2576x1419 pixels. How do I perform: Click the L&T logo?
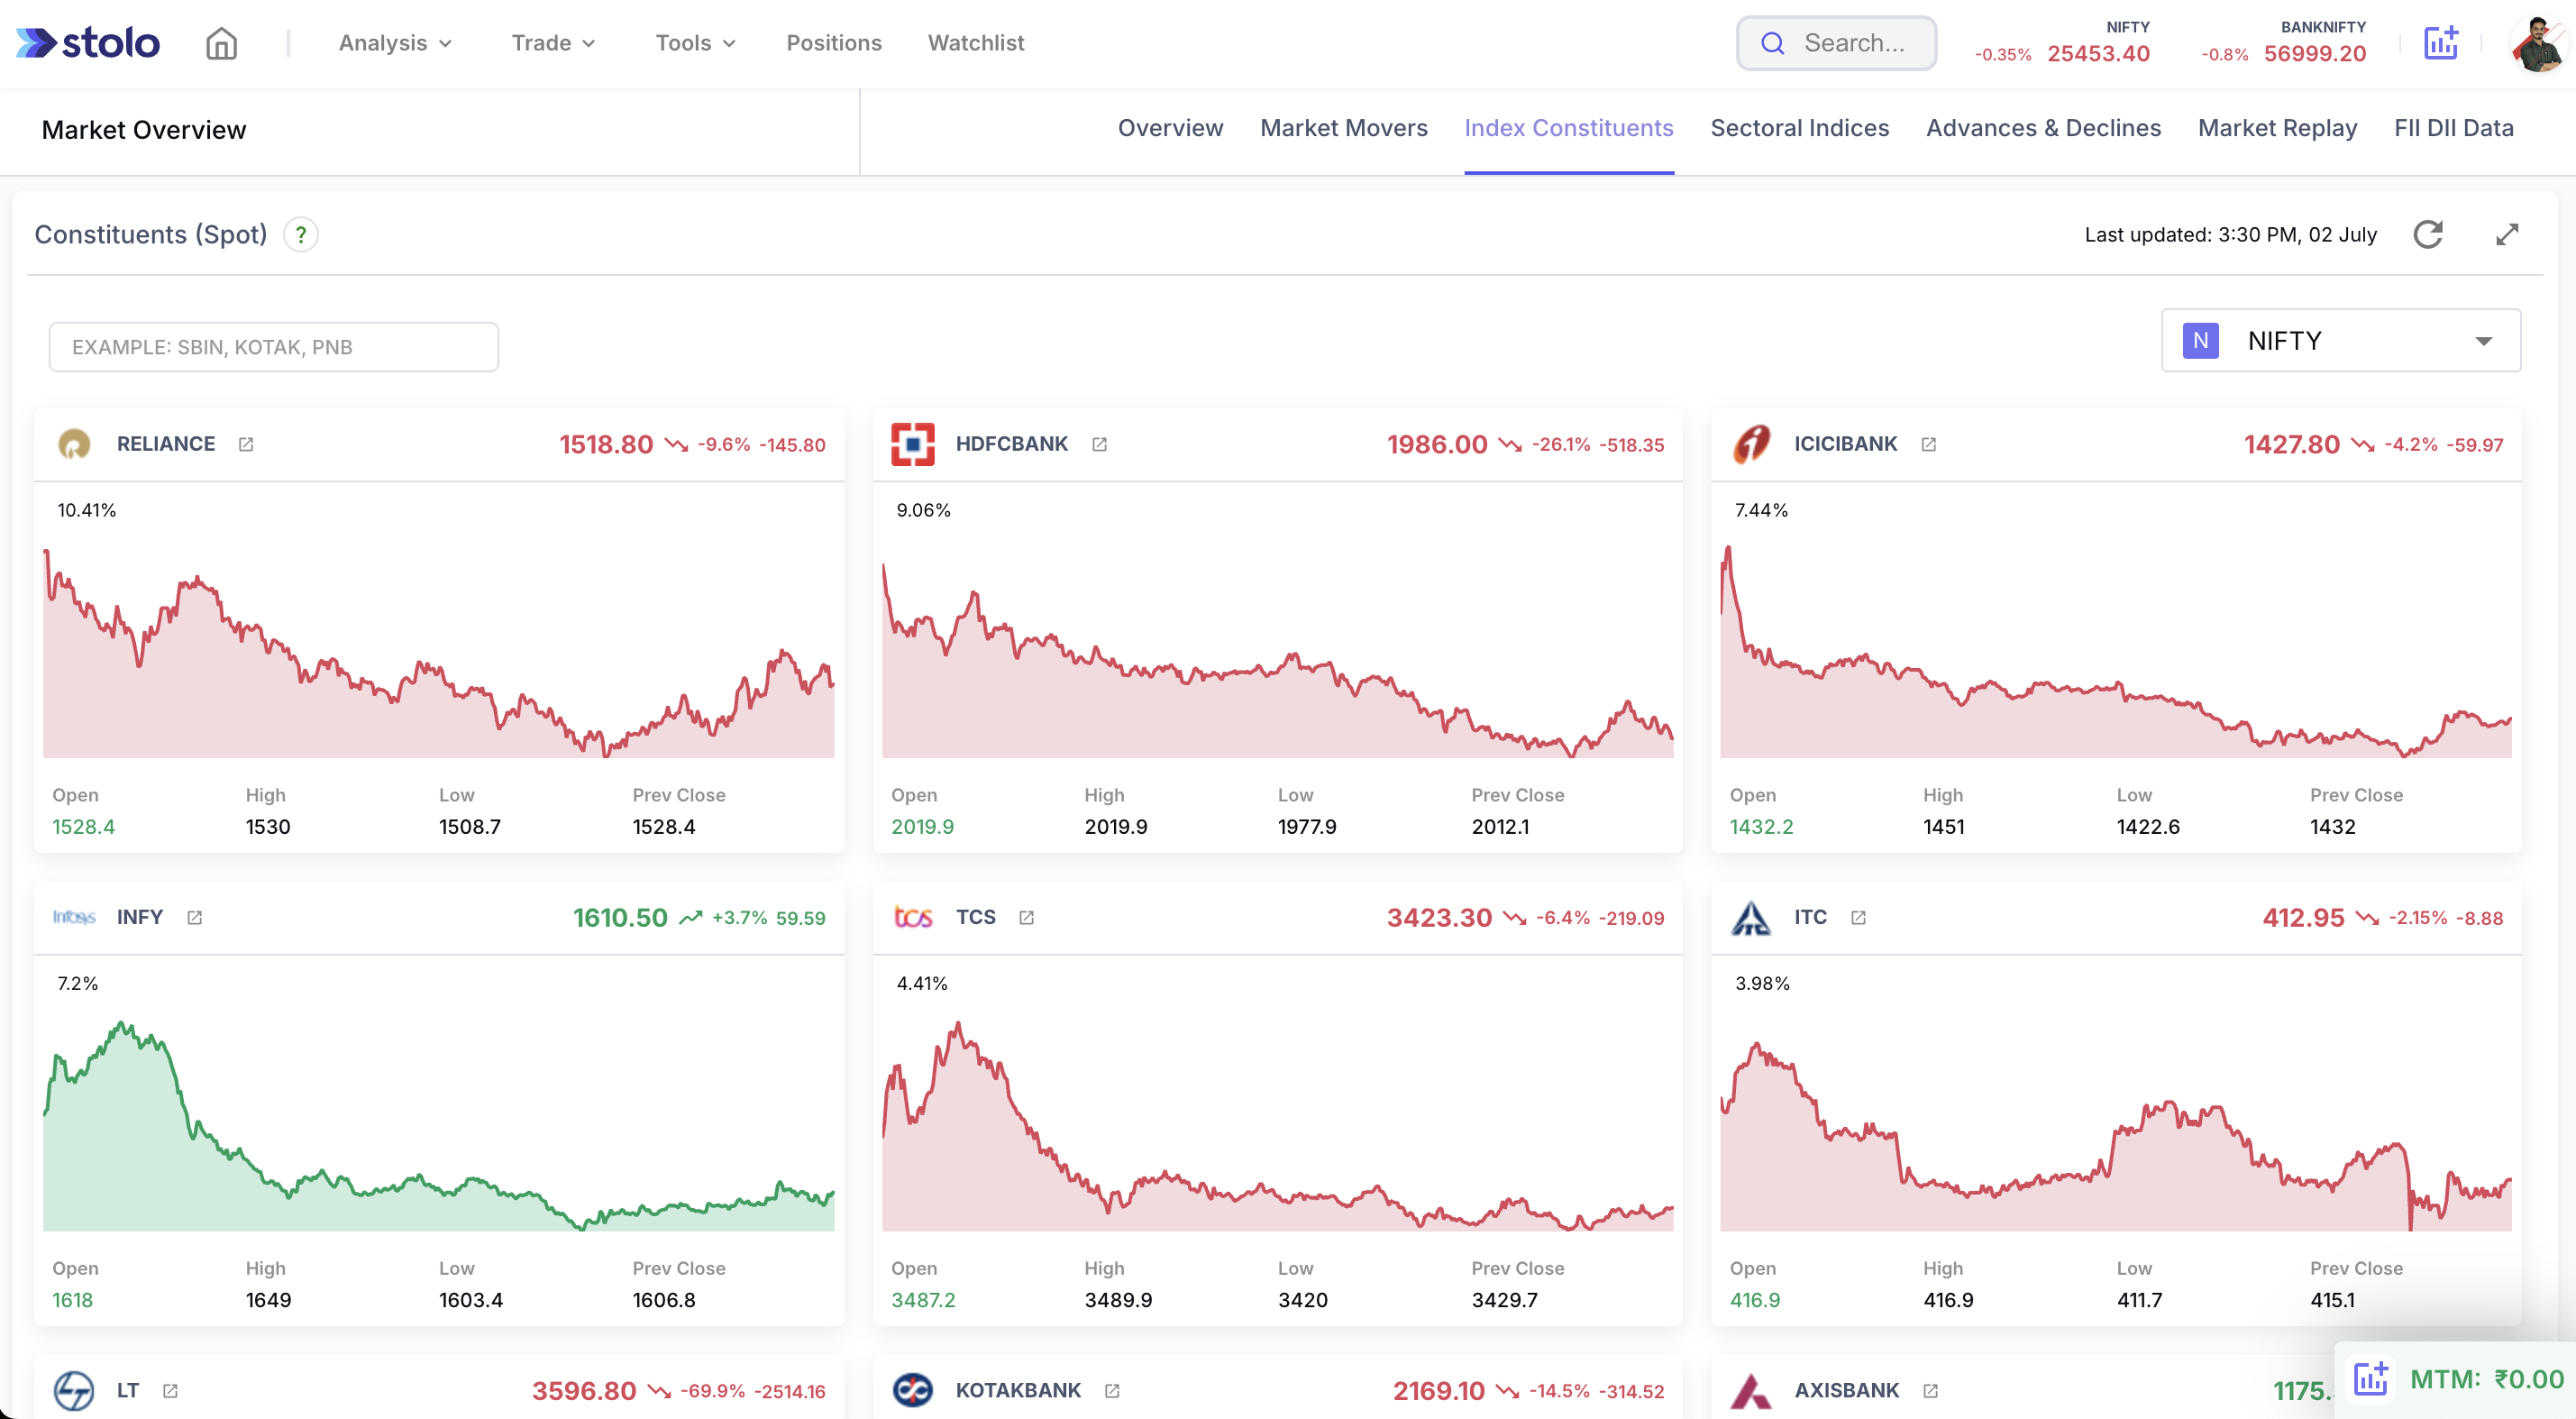coord(74,1391)
